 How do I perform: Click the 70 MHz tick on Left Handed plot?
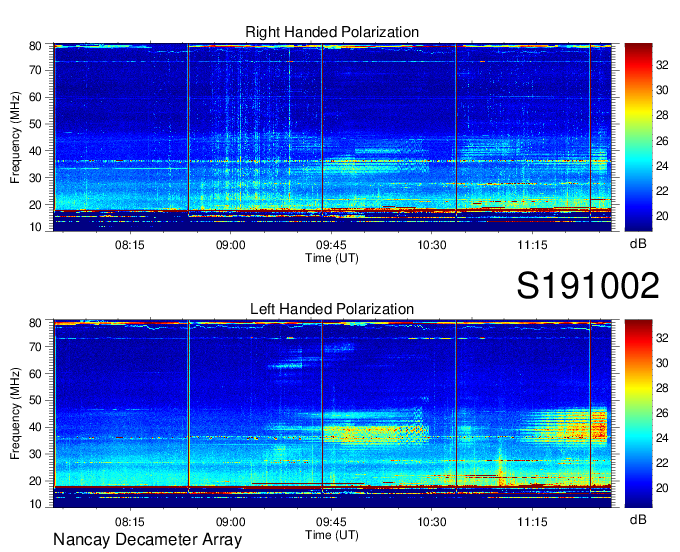click(35, 346)
